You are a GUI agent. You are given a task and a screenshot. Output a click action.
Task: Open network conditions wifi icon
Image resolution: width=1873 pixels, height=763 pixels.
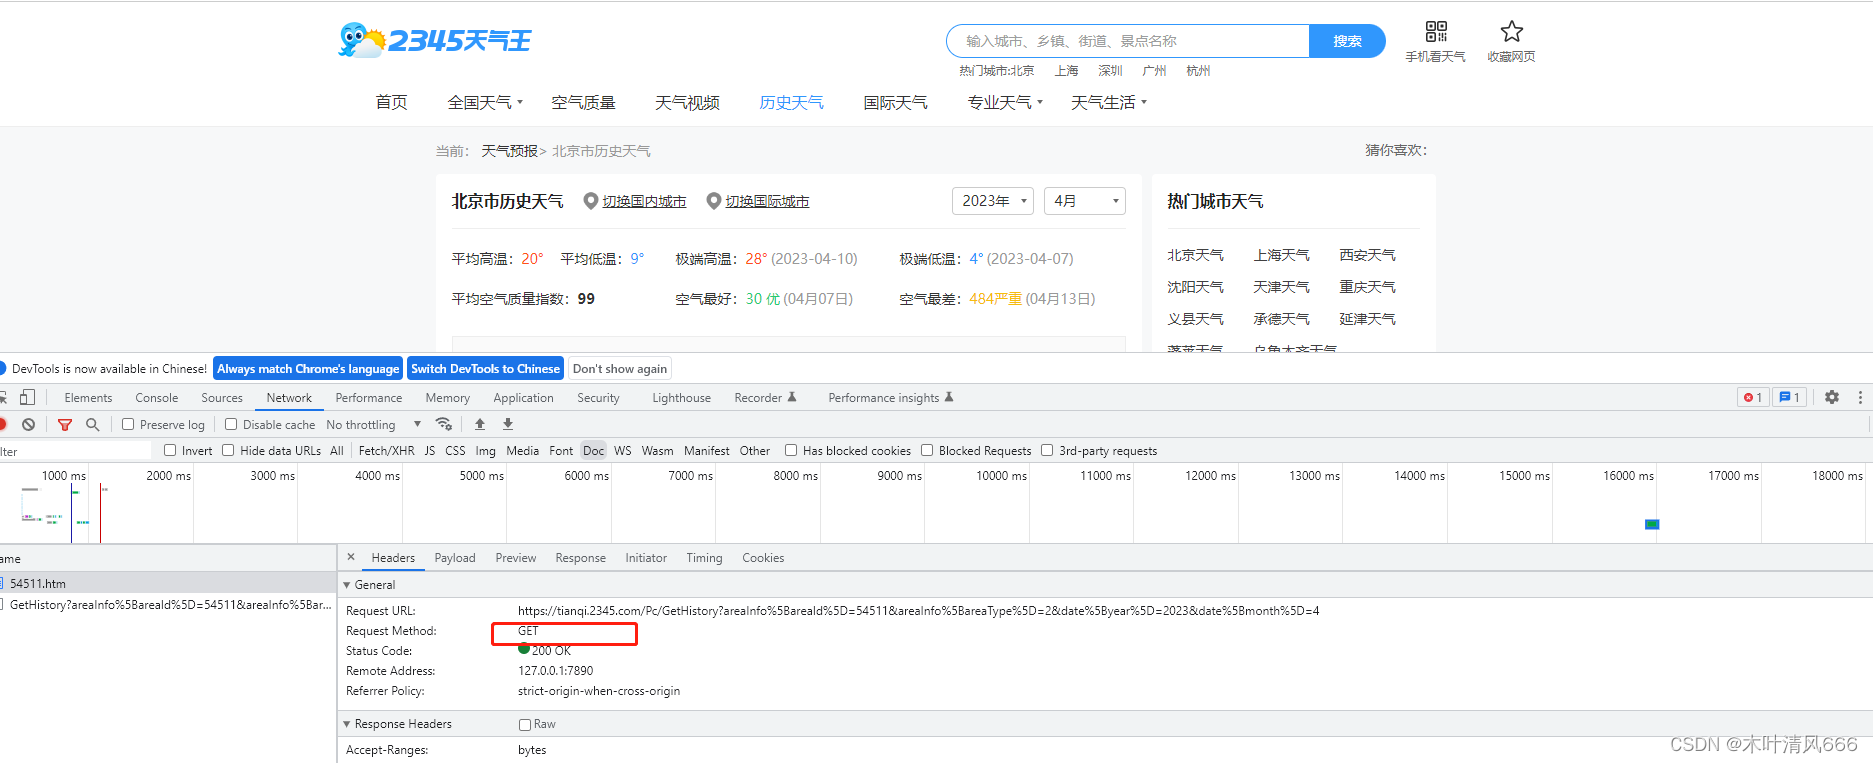[x=444, y=424]
